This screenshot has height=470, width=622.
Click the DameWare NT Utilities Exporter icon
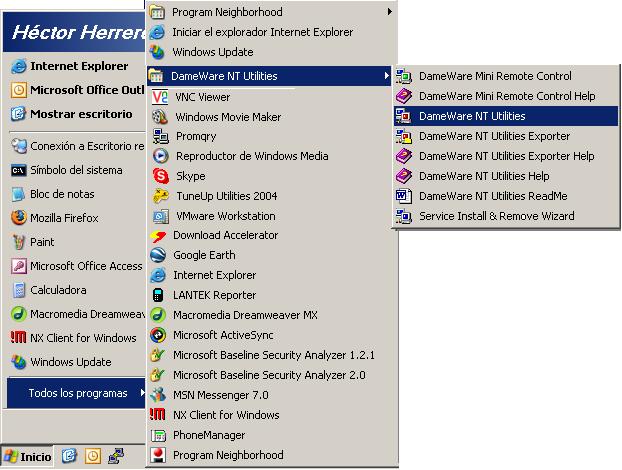click(x=404, y=136)
